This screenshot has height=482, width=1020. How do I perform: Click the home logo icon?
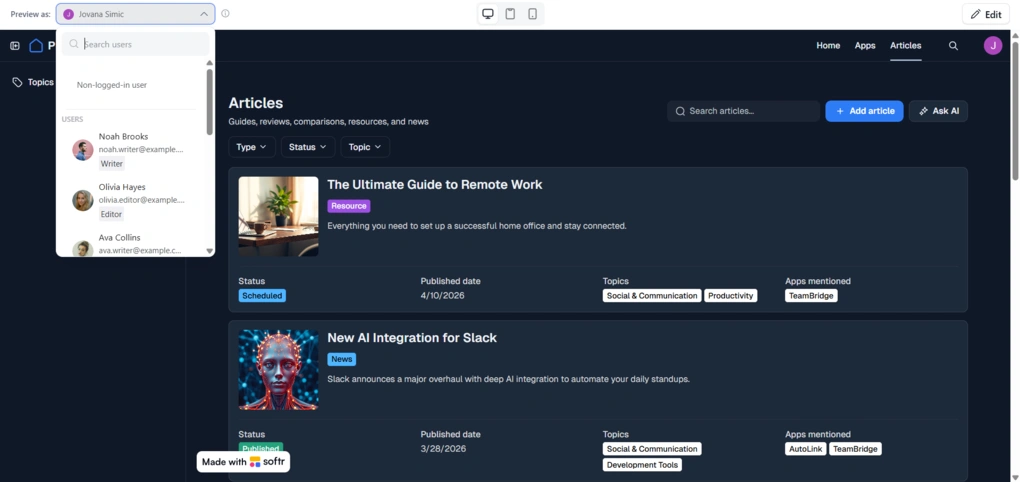click(x=36, y=46)
